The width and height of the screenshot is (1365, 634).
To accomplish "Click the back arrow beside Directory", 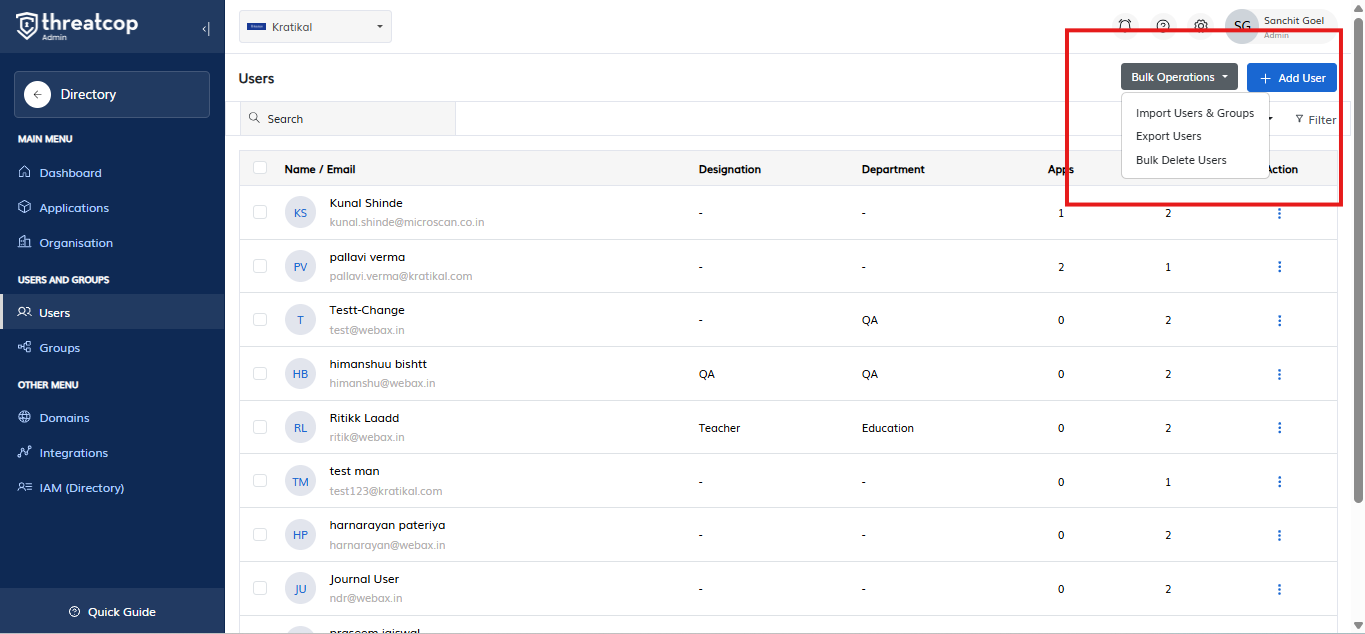I will 37,94.
